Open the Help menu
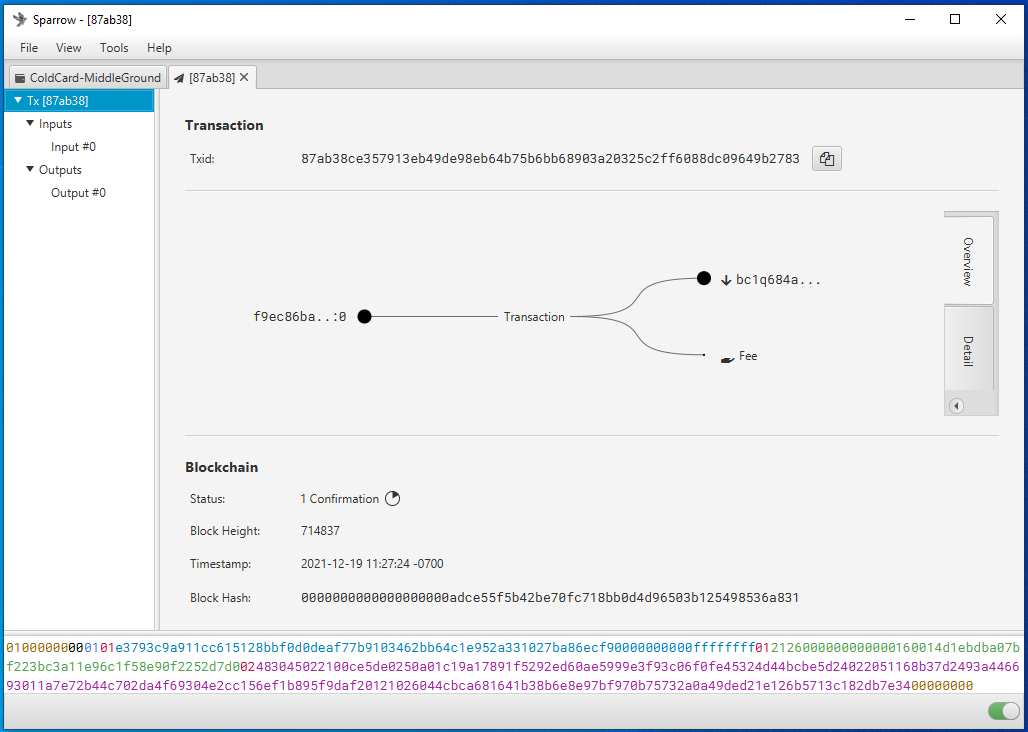 click(x=159, y=48)
